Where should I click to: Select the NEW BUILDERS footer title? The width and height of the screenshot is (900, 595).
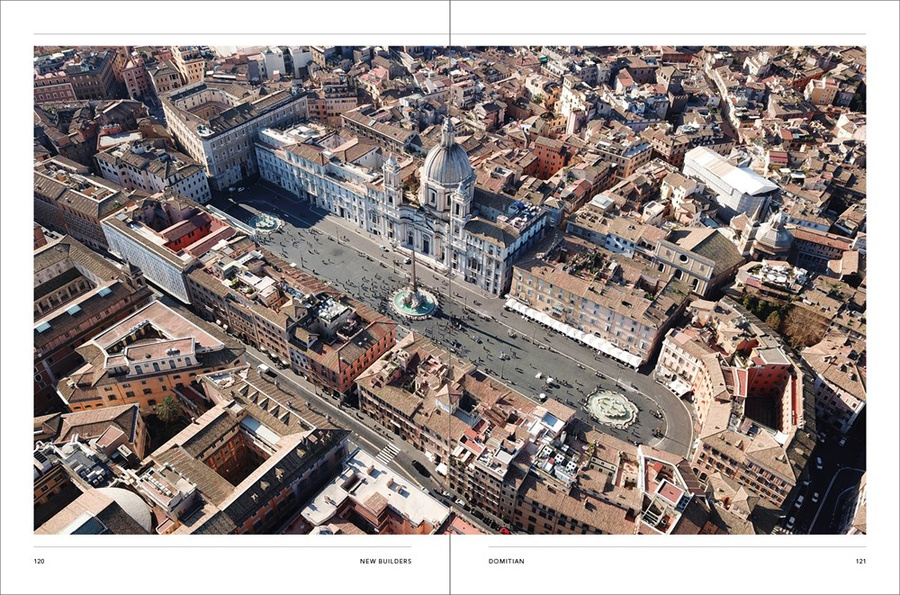tap(385, 561)
